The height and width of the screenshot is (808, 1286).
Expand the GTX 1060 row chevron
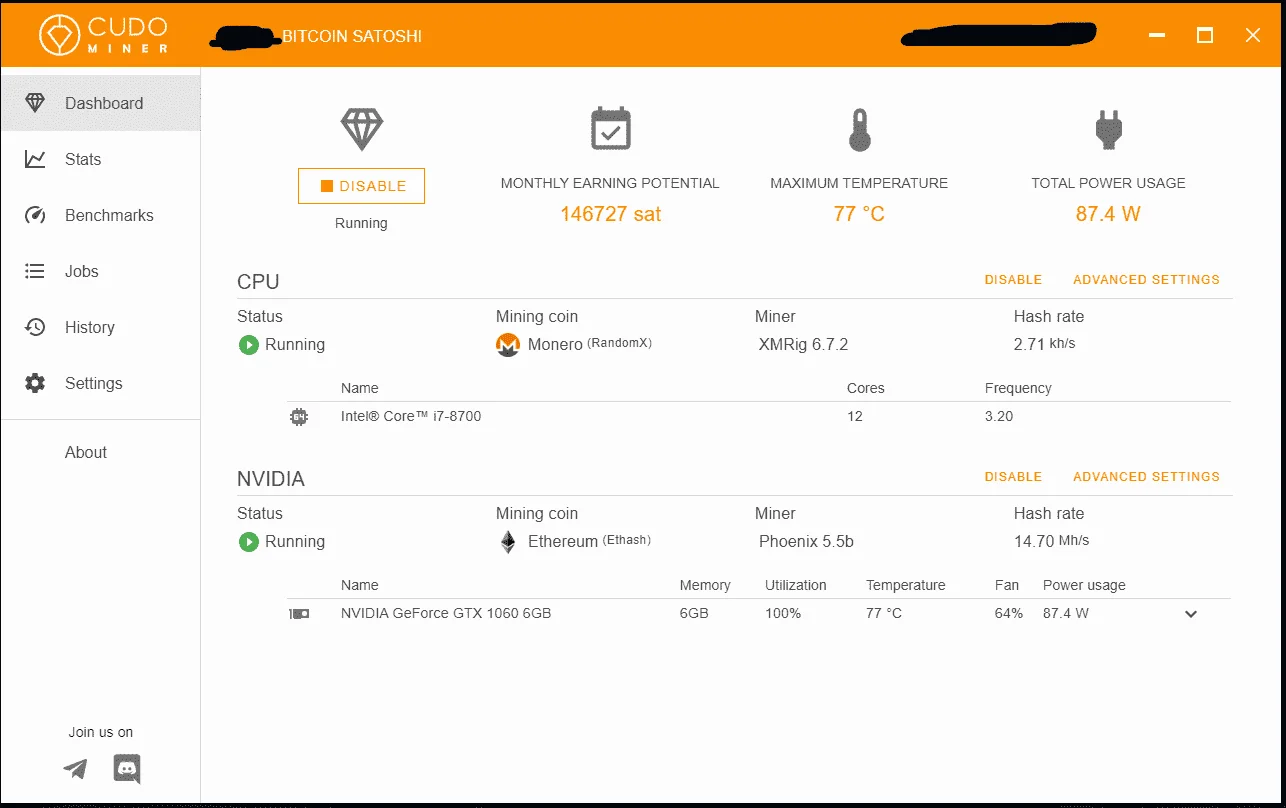click(1191, 614)
